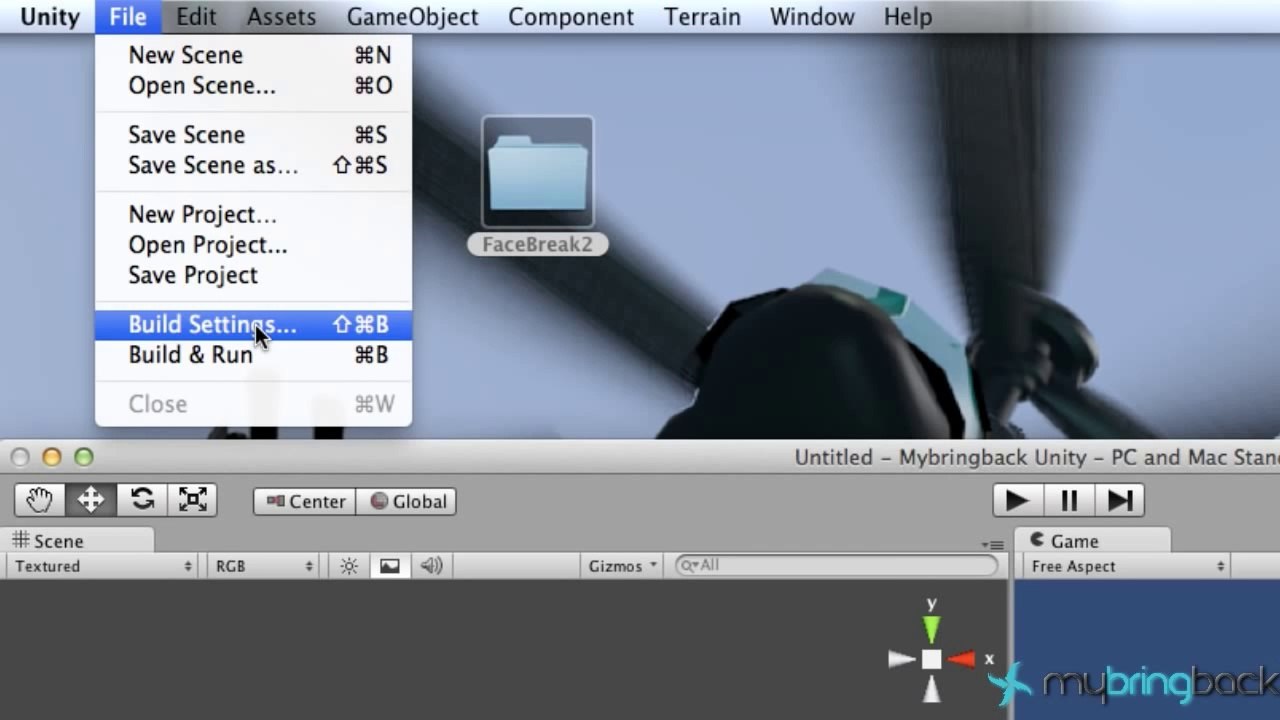1280x720 pixels.
Task: Open the Component menu
Action: coord(570,17)
